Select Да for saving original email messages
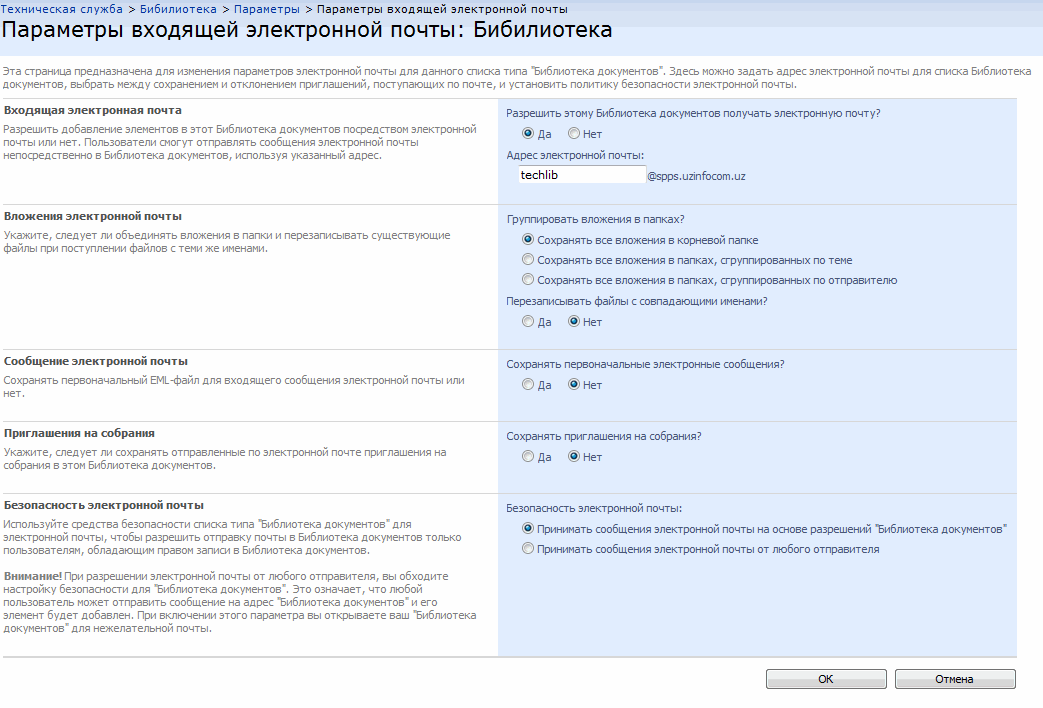Image resolution: width=1043 pixels, height=708 pixels. (x=528, y=385)
